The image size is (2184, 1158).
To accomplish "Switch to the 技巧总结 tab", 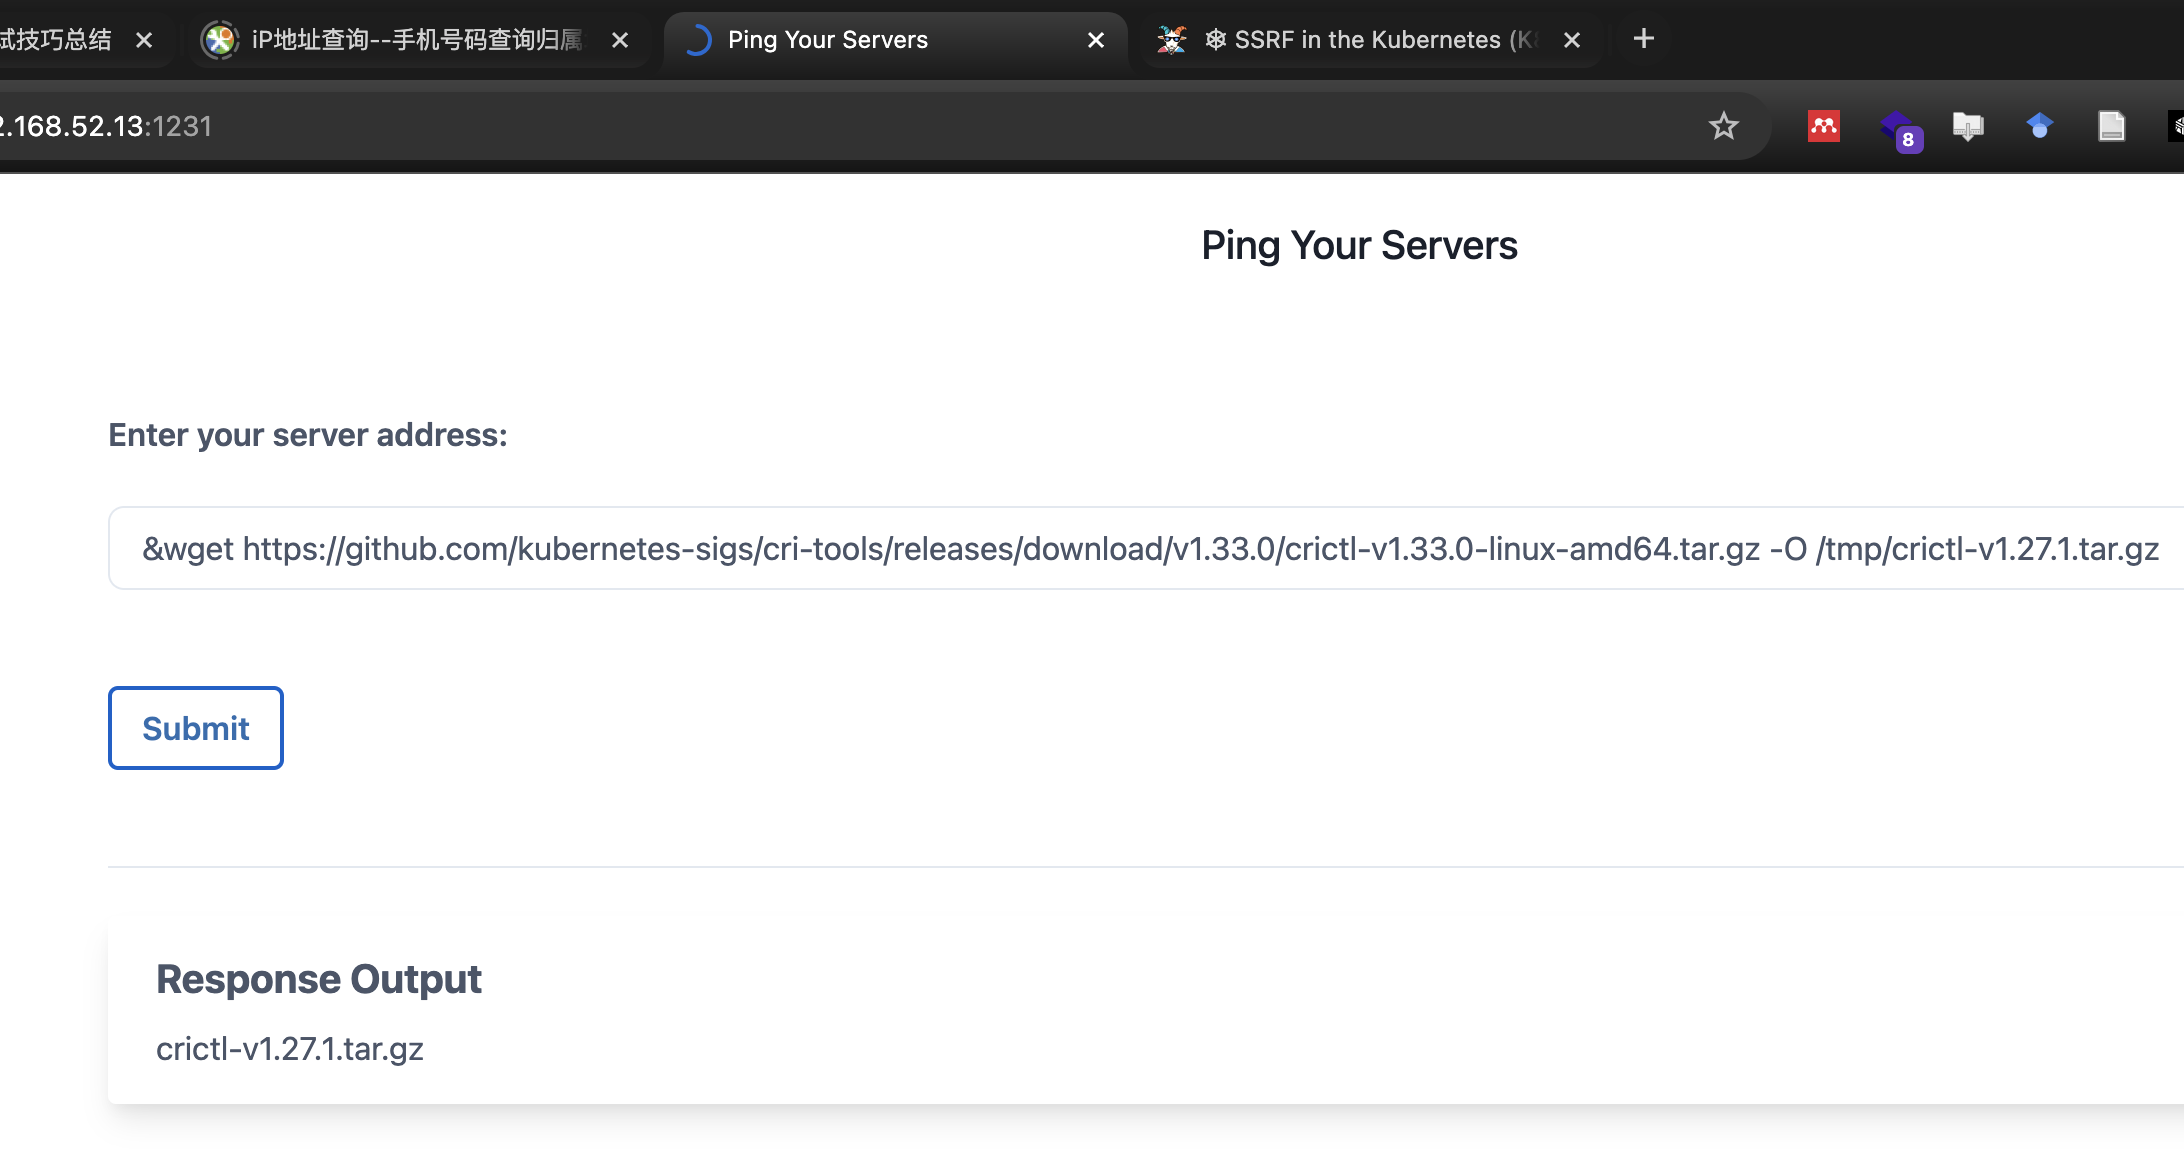I will tap(55, 40).
